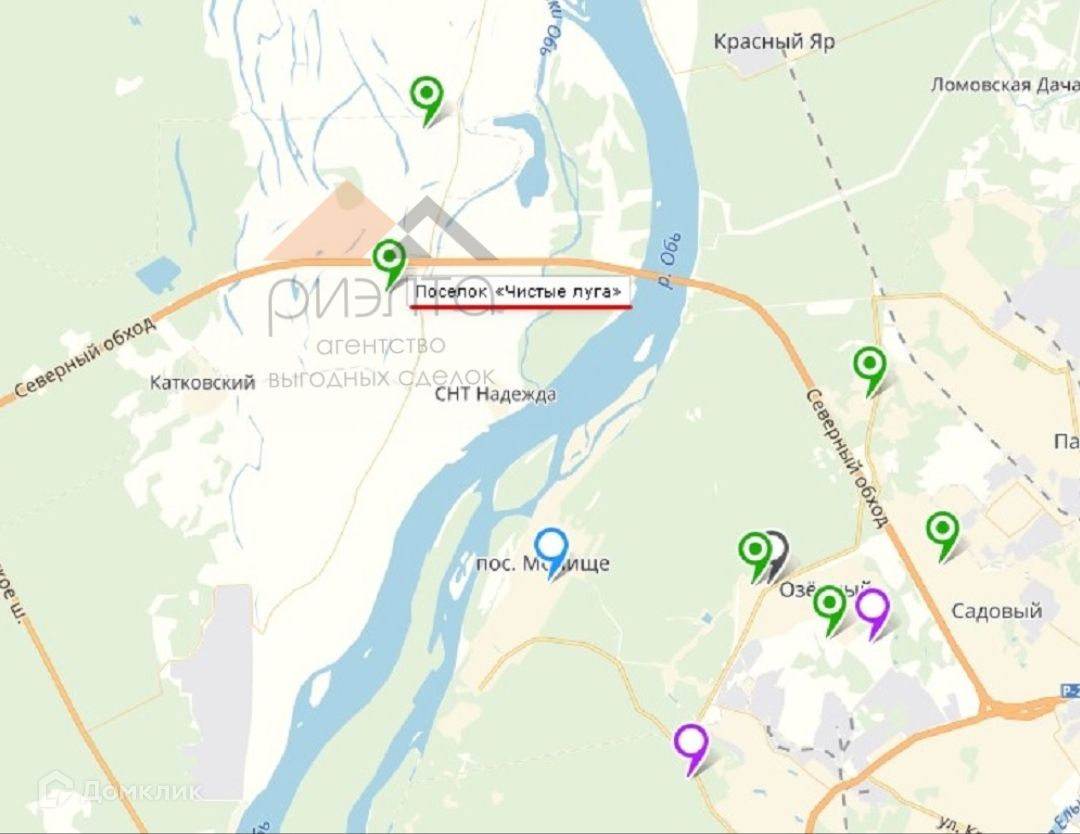Click the Садовый district label
1080x834 pixels.
996,611
